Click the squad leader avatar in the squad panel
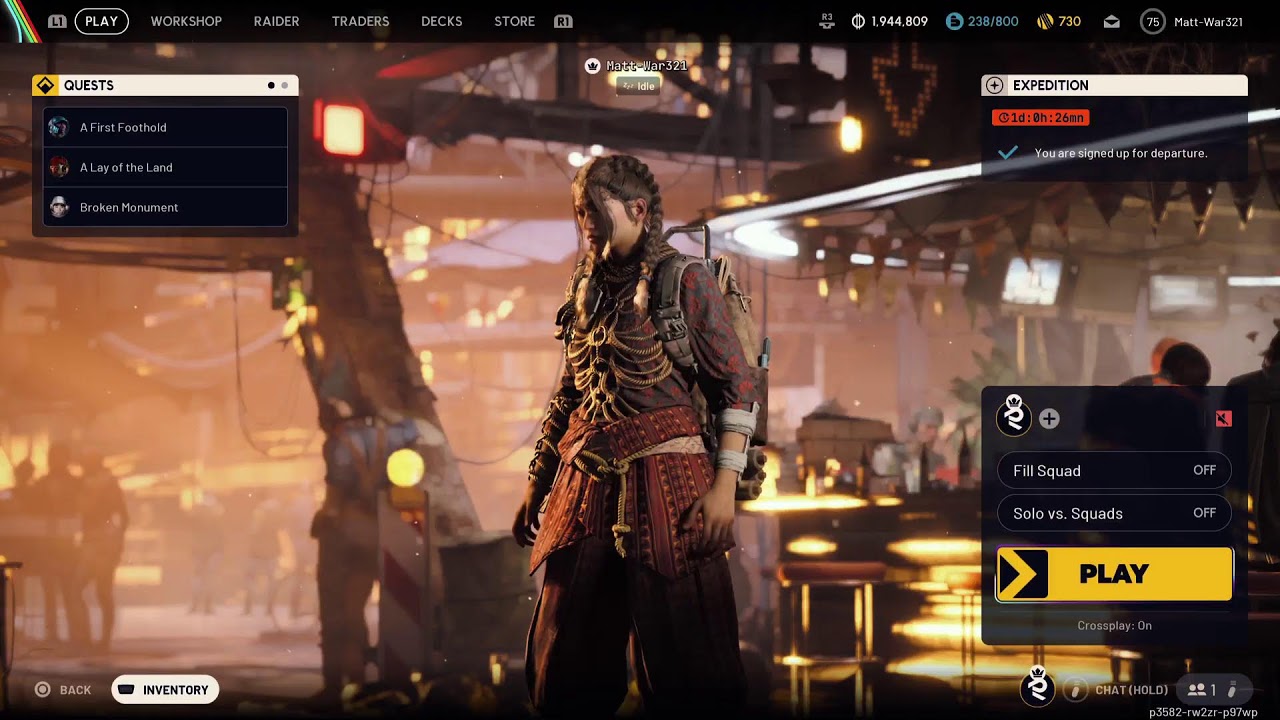The height and width of the screenshot is (720, 1280). (x=1014, y=415)
